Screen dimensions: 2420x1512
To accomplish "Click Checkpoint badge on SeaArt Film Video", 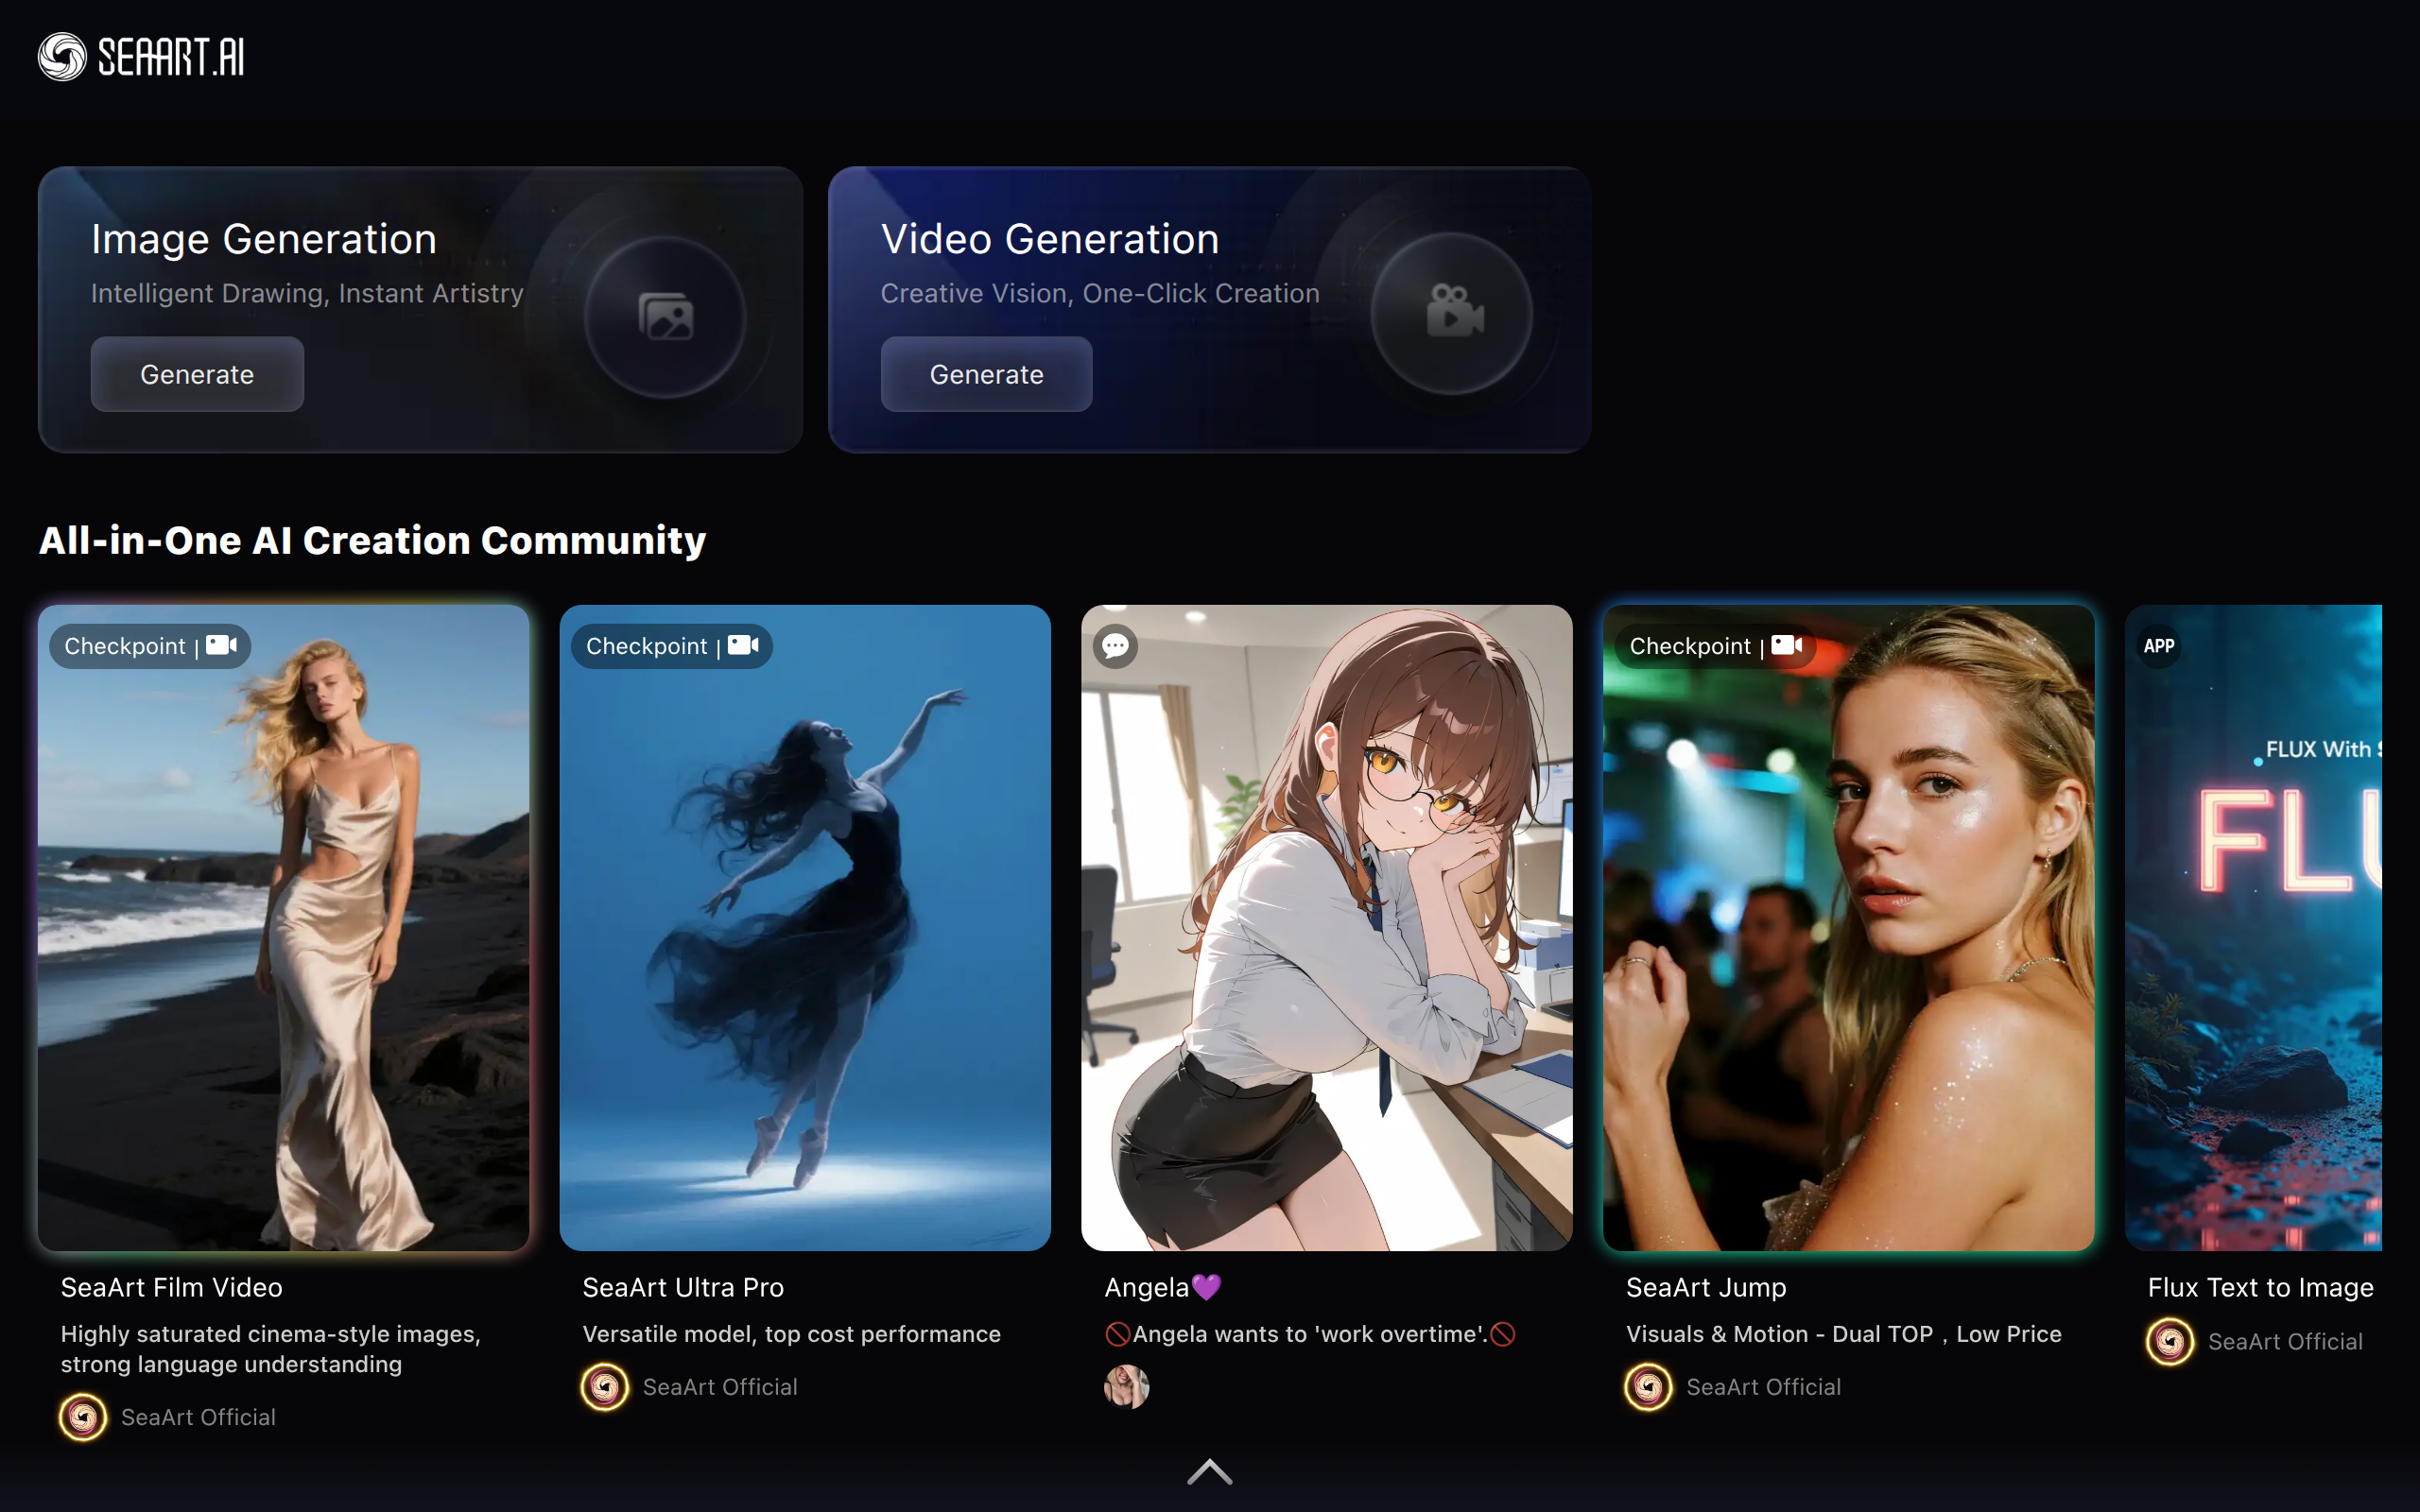I will pos(150,646).
